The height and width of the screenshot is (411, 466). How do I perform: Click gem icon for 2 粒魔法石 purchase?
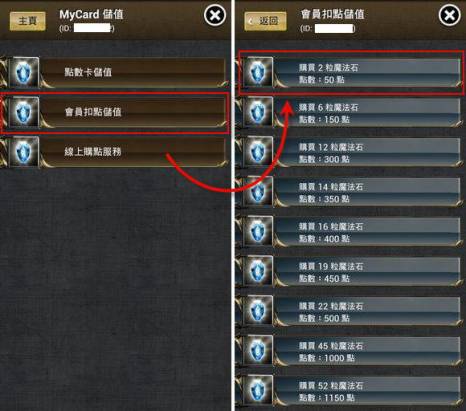tap(258, 72)
